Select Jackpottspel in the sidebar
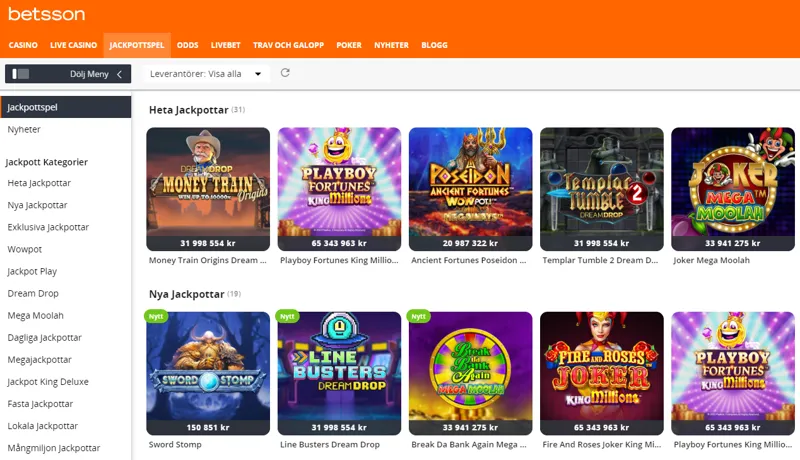Screen dimensions: 800x460 coord(66,107)
